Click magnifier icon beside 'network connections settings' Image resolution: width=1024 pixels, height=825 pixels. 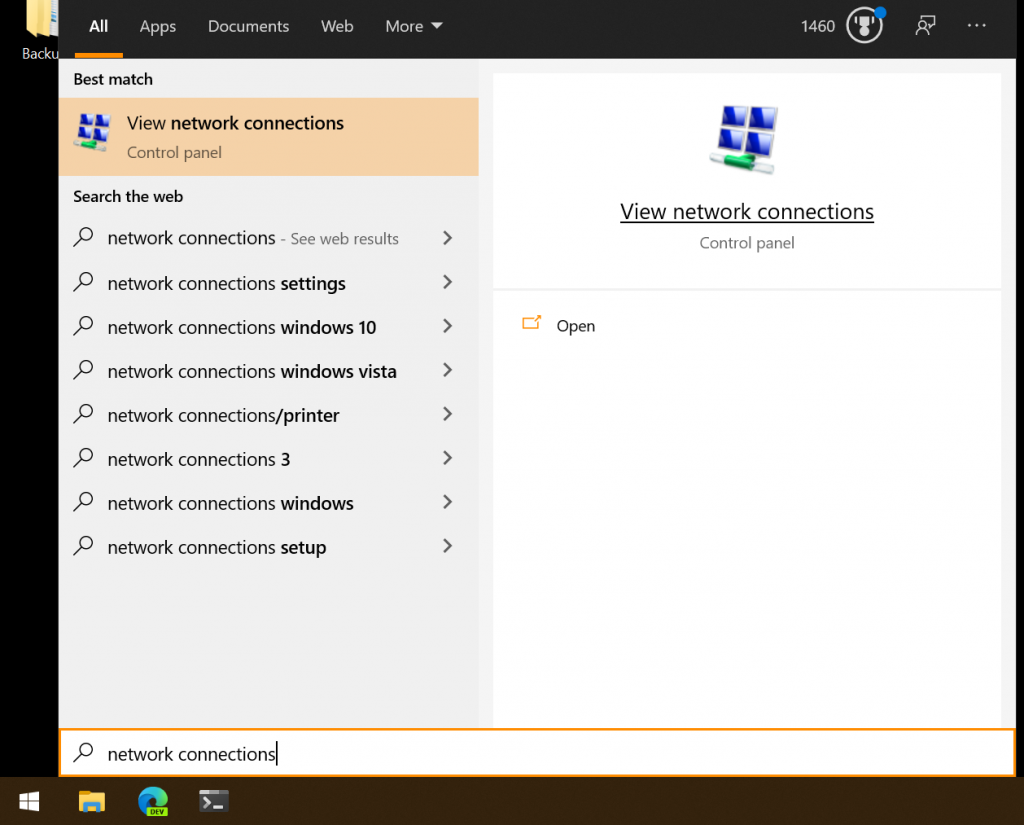pyautogui.click(x=84, y=282)
